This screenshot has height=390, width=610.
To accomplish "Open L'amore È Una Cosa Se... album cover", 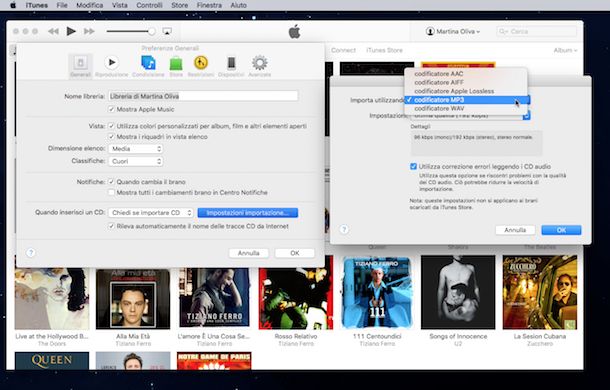I will point(214,299).
